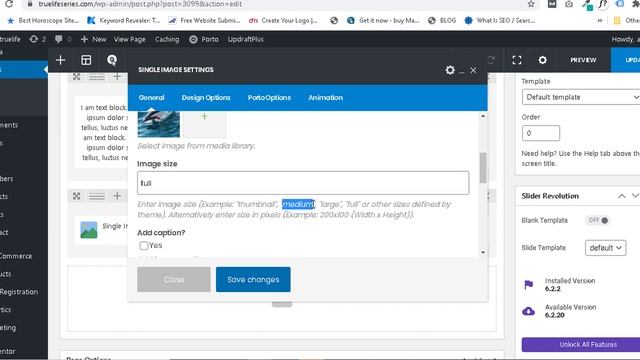Click the search/SEO icon in builder toolbar
This screenshot has width=640, height=360.
click(111, 60)
